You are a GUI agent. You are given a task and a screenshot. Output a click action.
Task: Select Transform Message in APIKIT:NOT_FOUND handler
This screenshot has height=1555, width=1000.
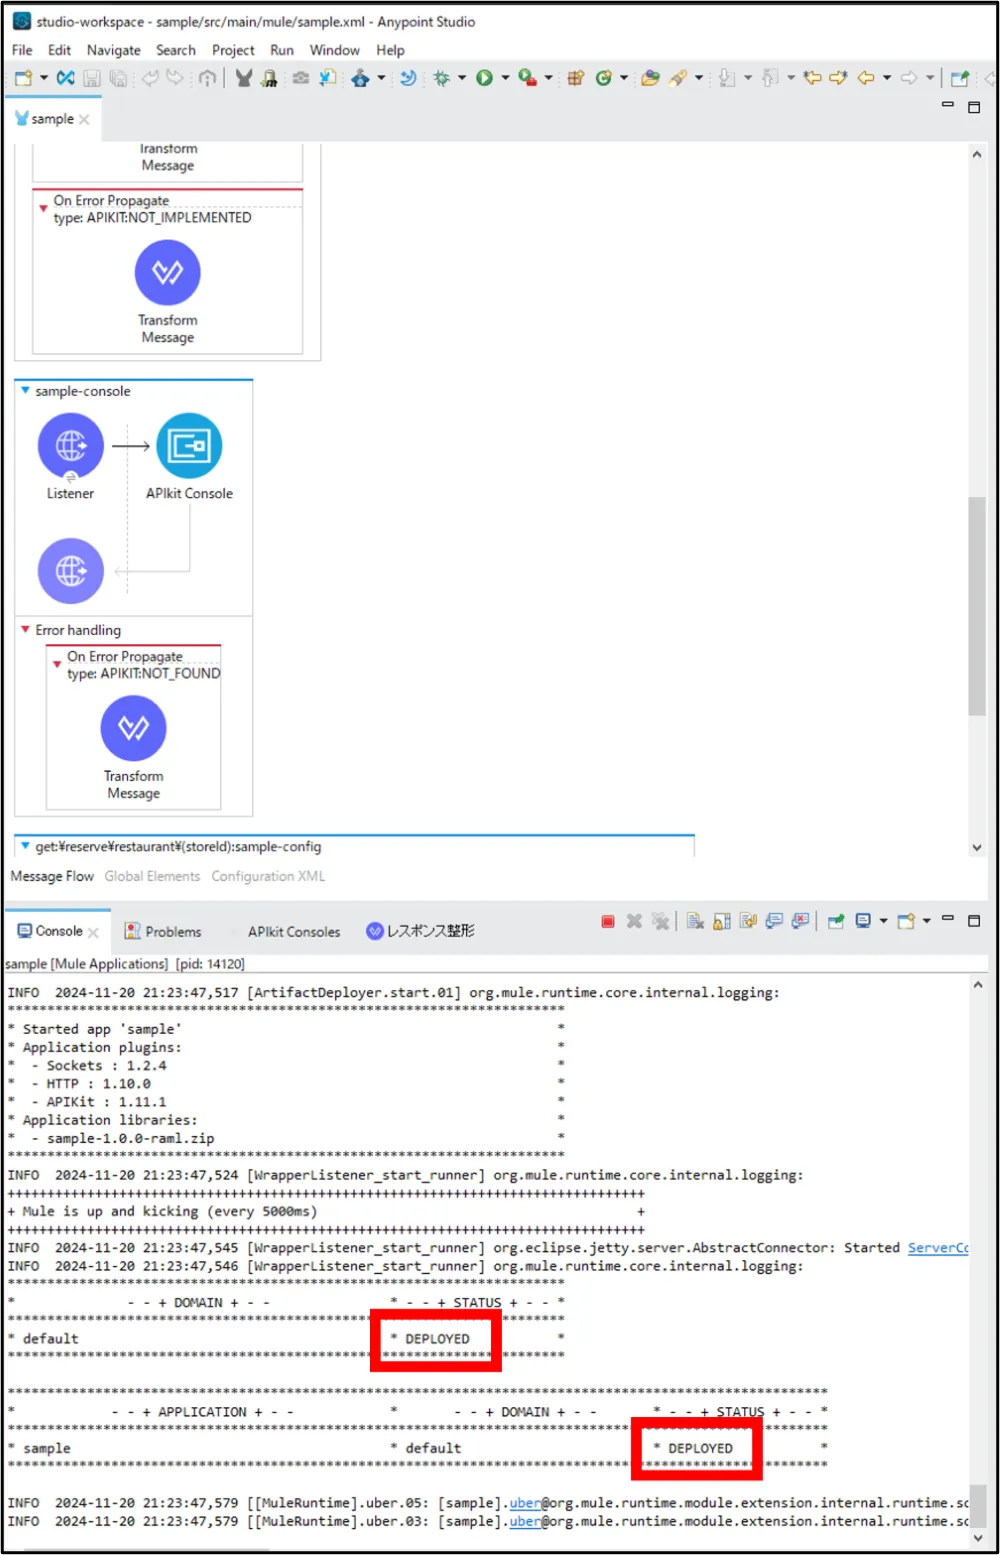pos(133,728)
